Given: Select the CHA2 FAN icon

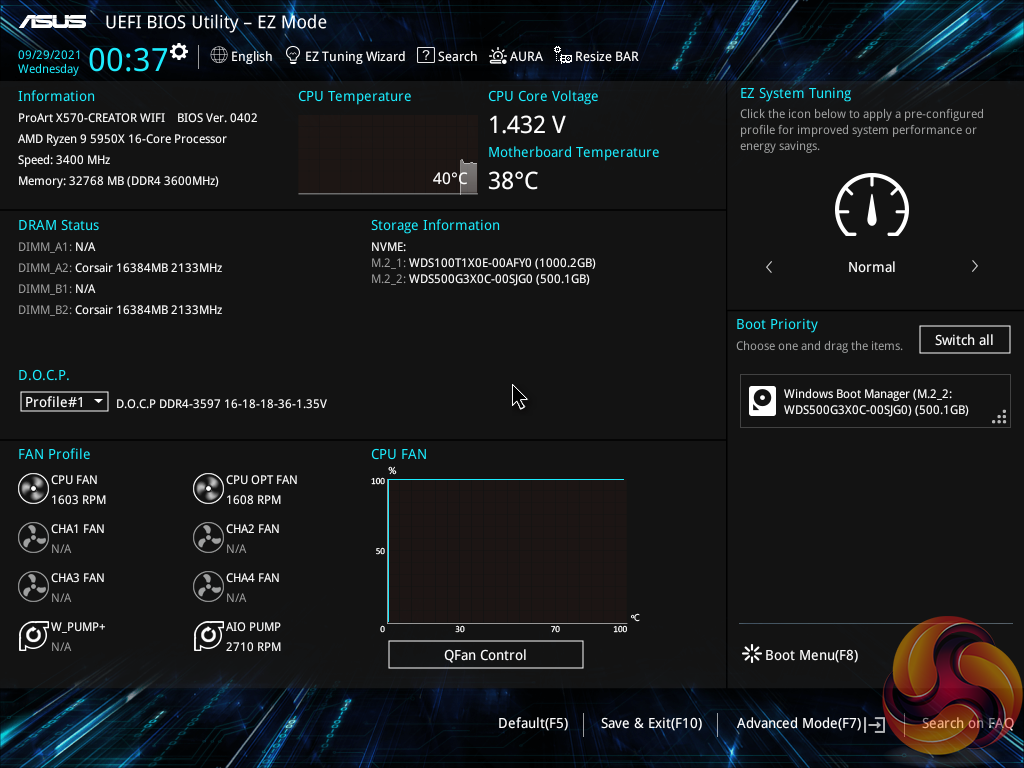Looking at the screenshot, I should tap(208, 538).
